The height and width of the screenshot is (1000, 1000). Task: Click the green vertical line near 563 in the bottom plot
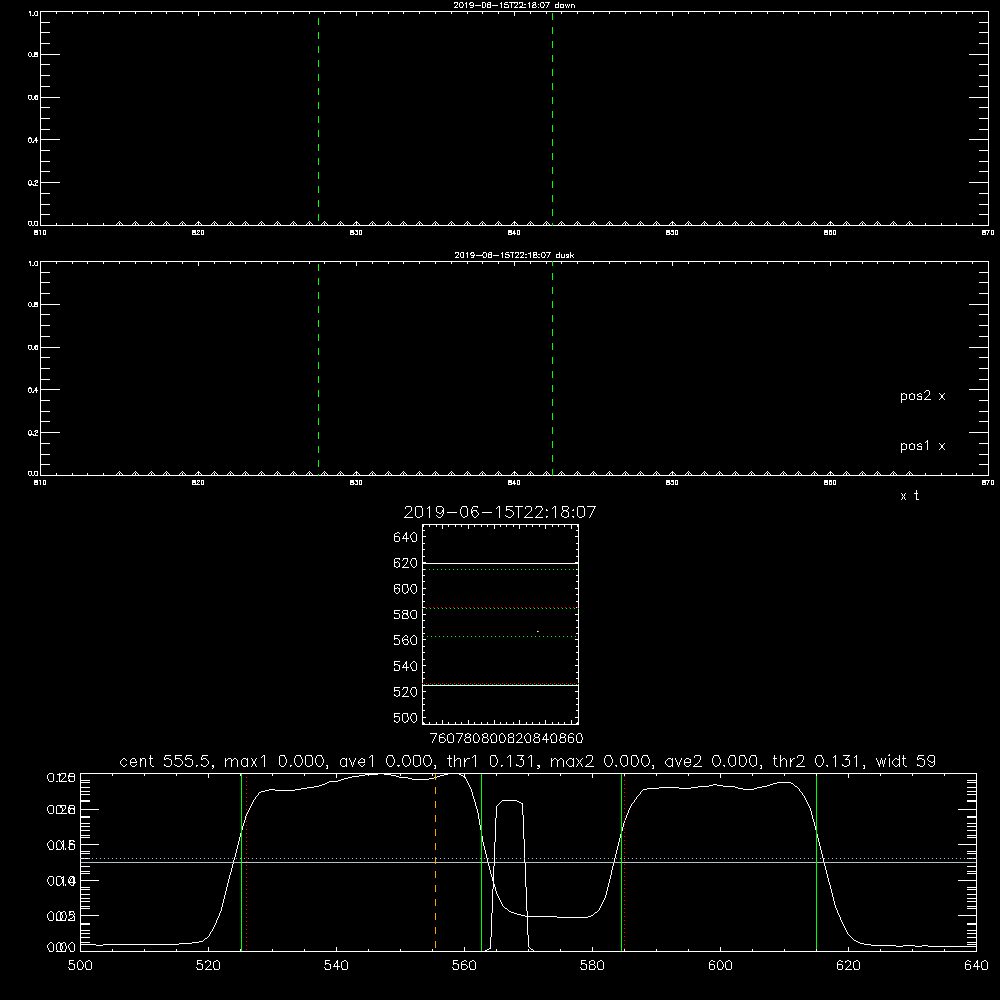[x=482, y=861]
